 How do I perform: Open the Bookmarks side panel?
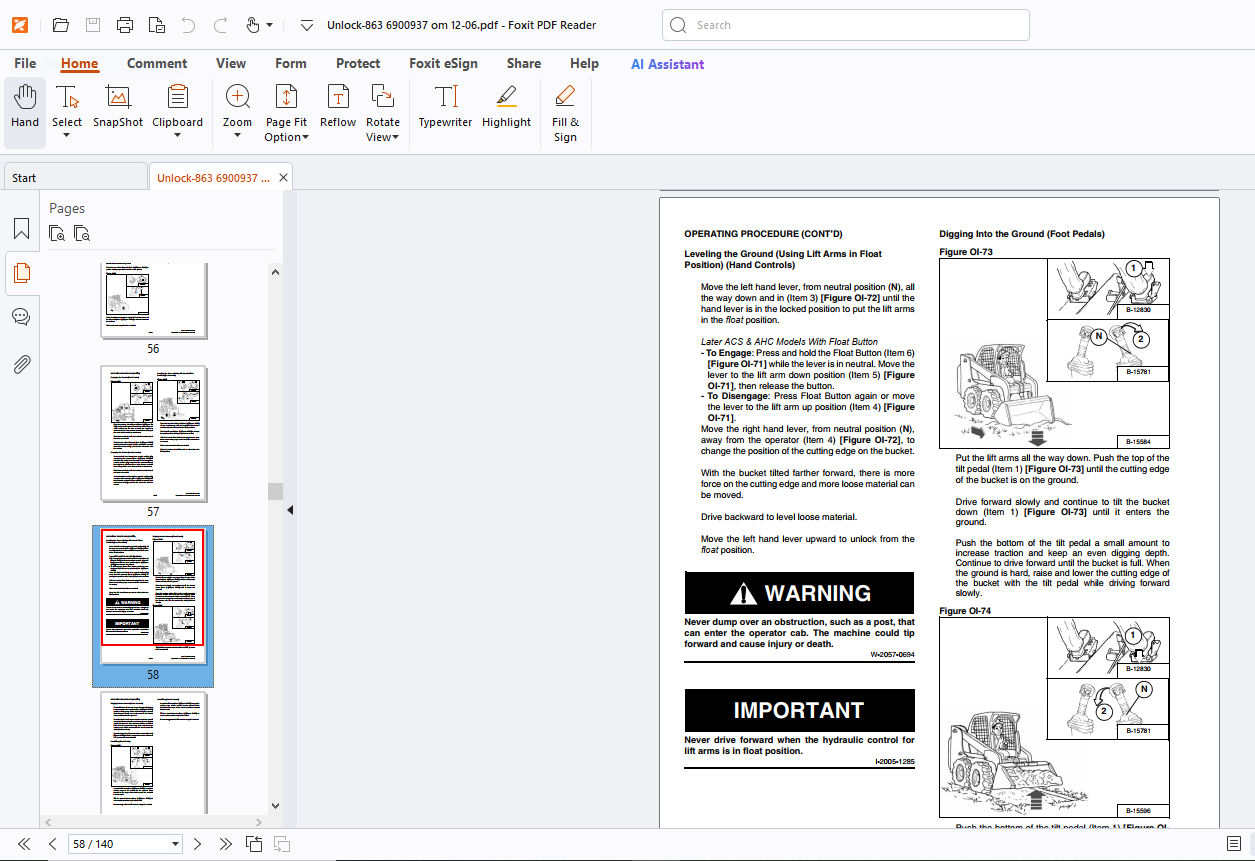21,229
